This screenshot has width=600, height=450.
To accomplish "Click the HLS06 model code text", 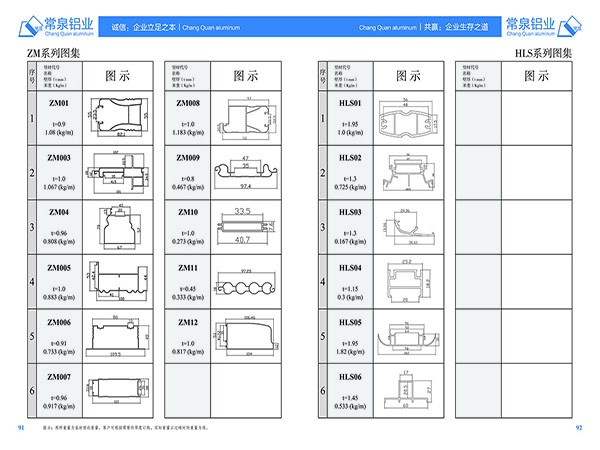I will point(350,377).
